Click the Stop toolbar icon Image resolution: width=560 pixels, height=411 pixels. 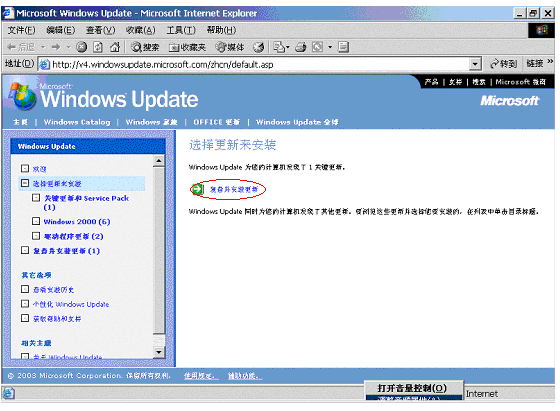point(82,47)
